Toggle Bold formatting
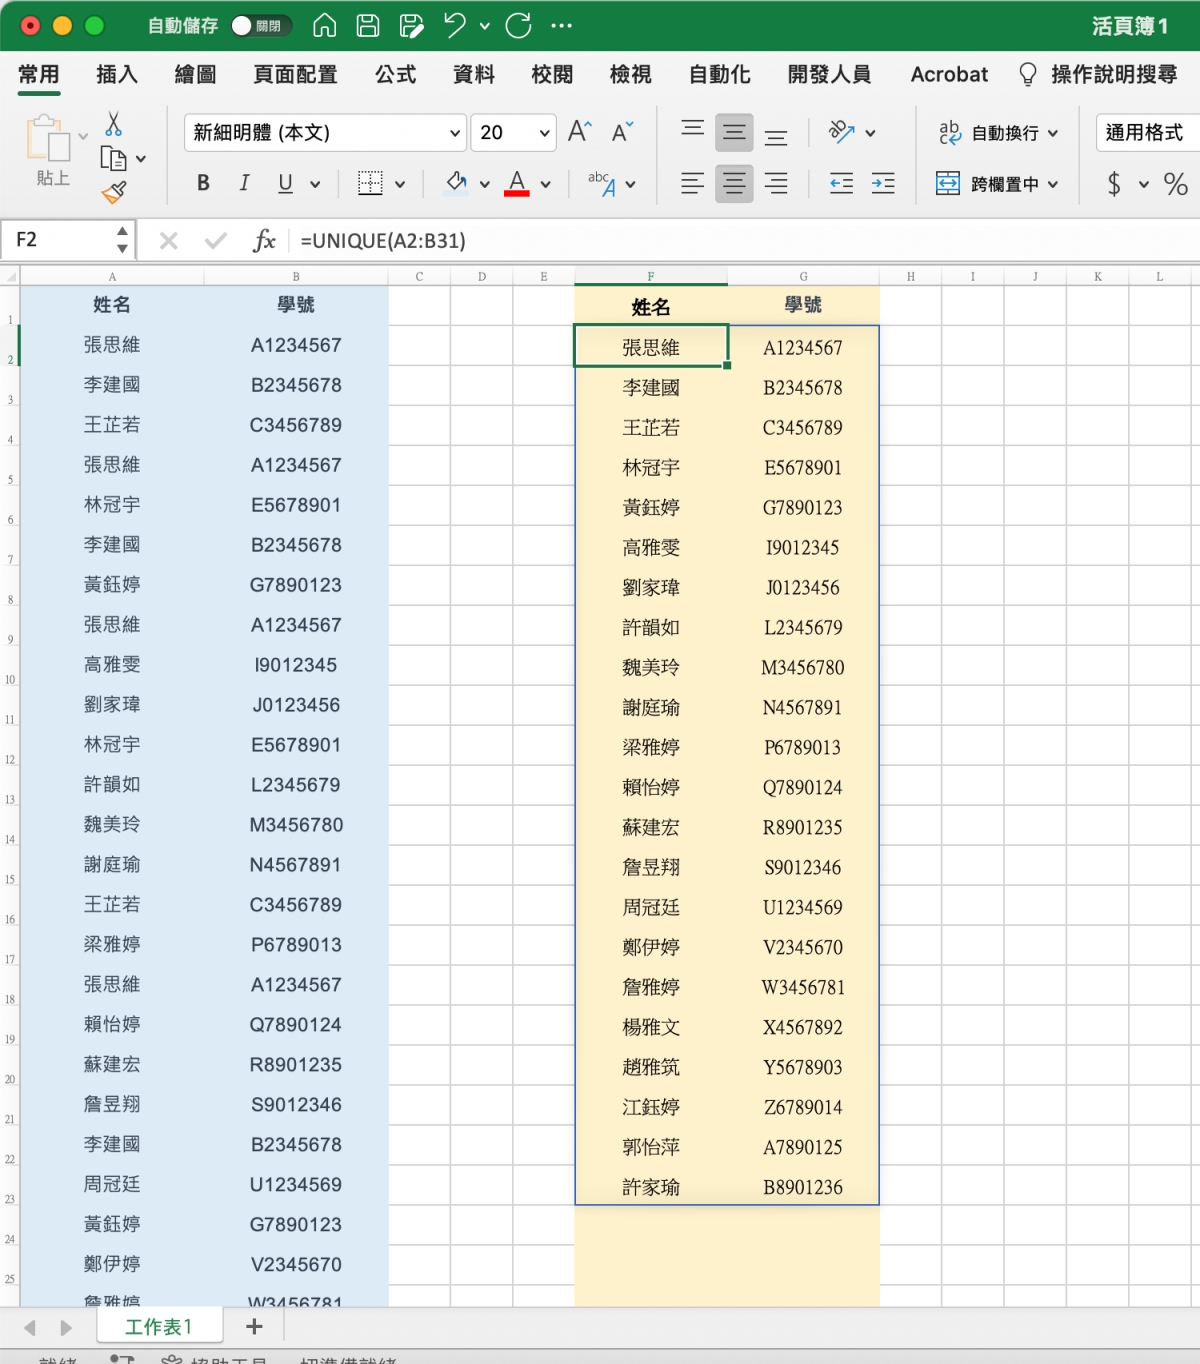This screenshot has height=1364, width=1200. pyautogui.click(x=203, y=184)
